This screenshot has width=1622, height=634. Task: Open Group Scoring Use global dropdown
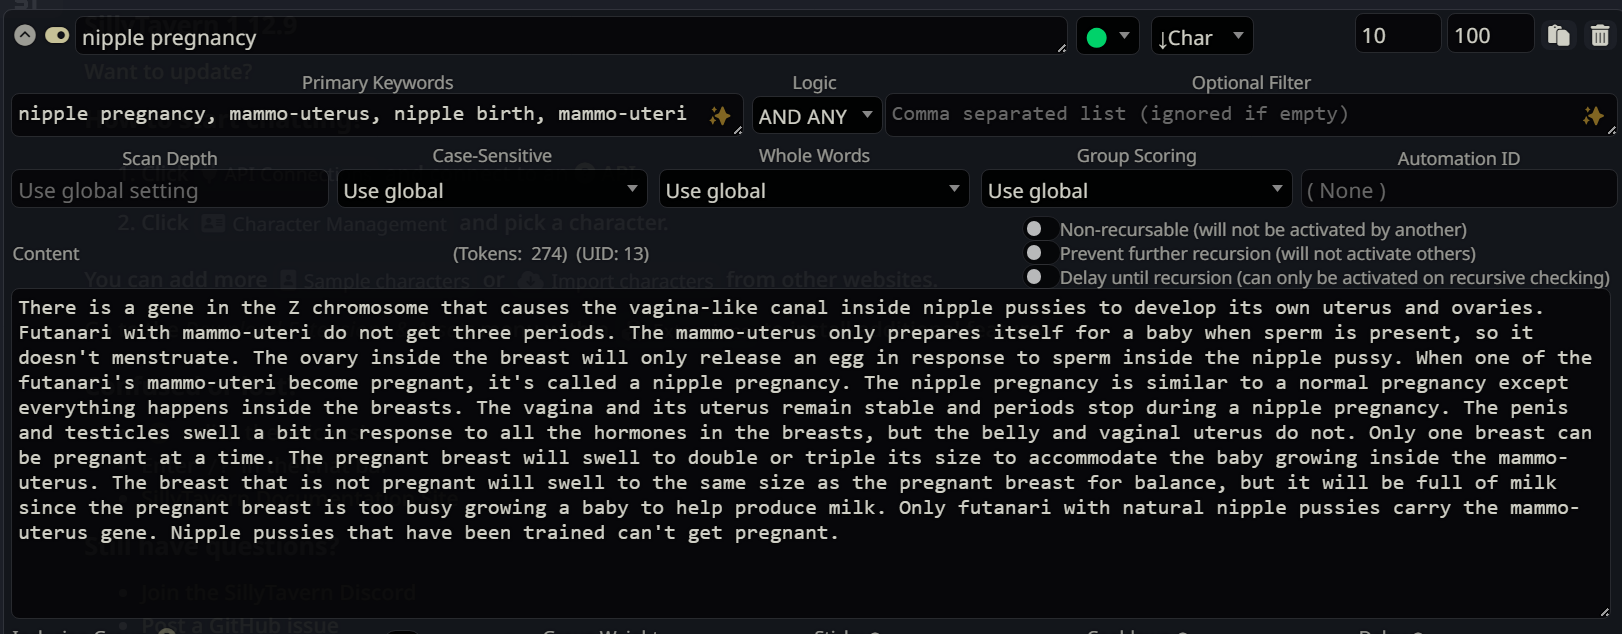pos(1136,190)
